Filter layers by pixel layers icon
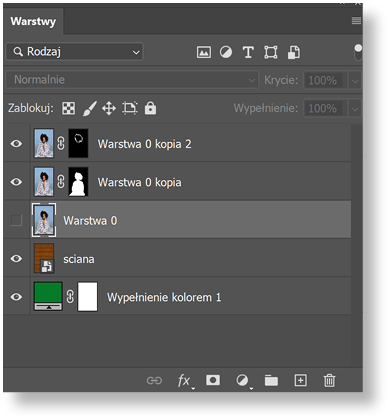Screen dimensions: 390x419 click(204, 52)
